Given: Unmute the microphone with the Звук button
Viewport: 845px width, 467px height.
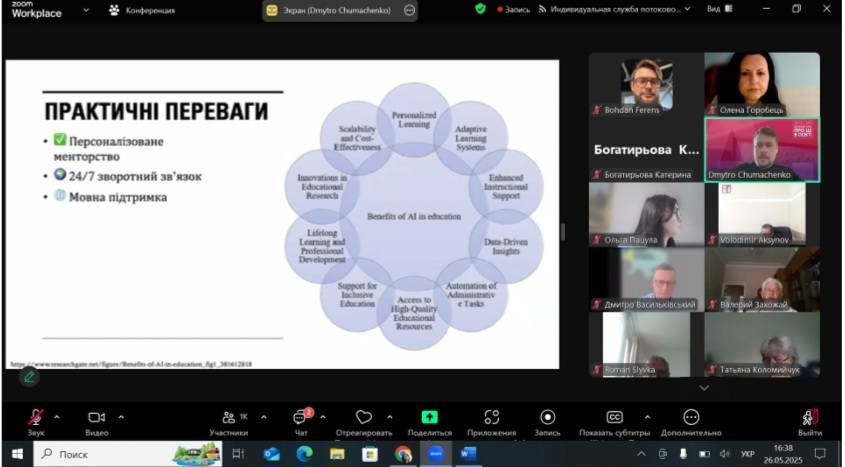Looking at the screenshot, I should [36, 417].
